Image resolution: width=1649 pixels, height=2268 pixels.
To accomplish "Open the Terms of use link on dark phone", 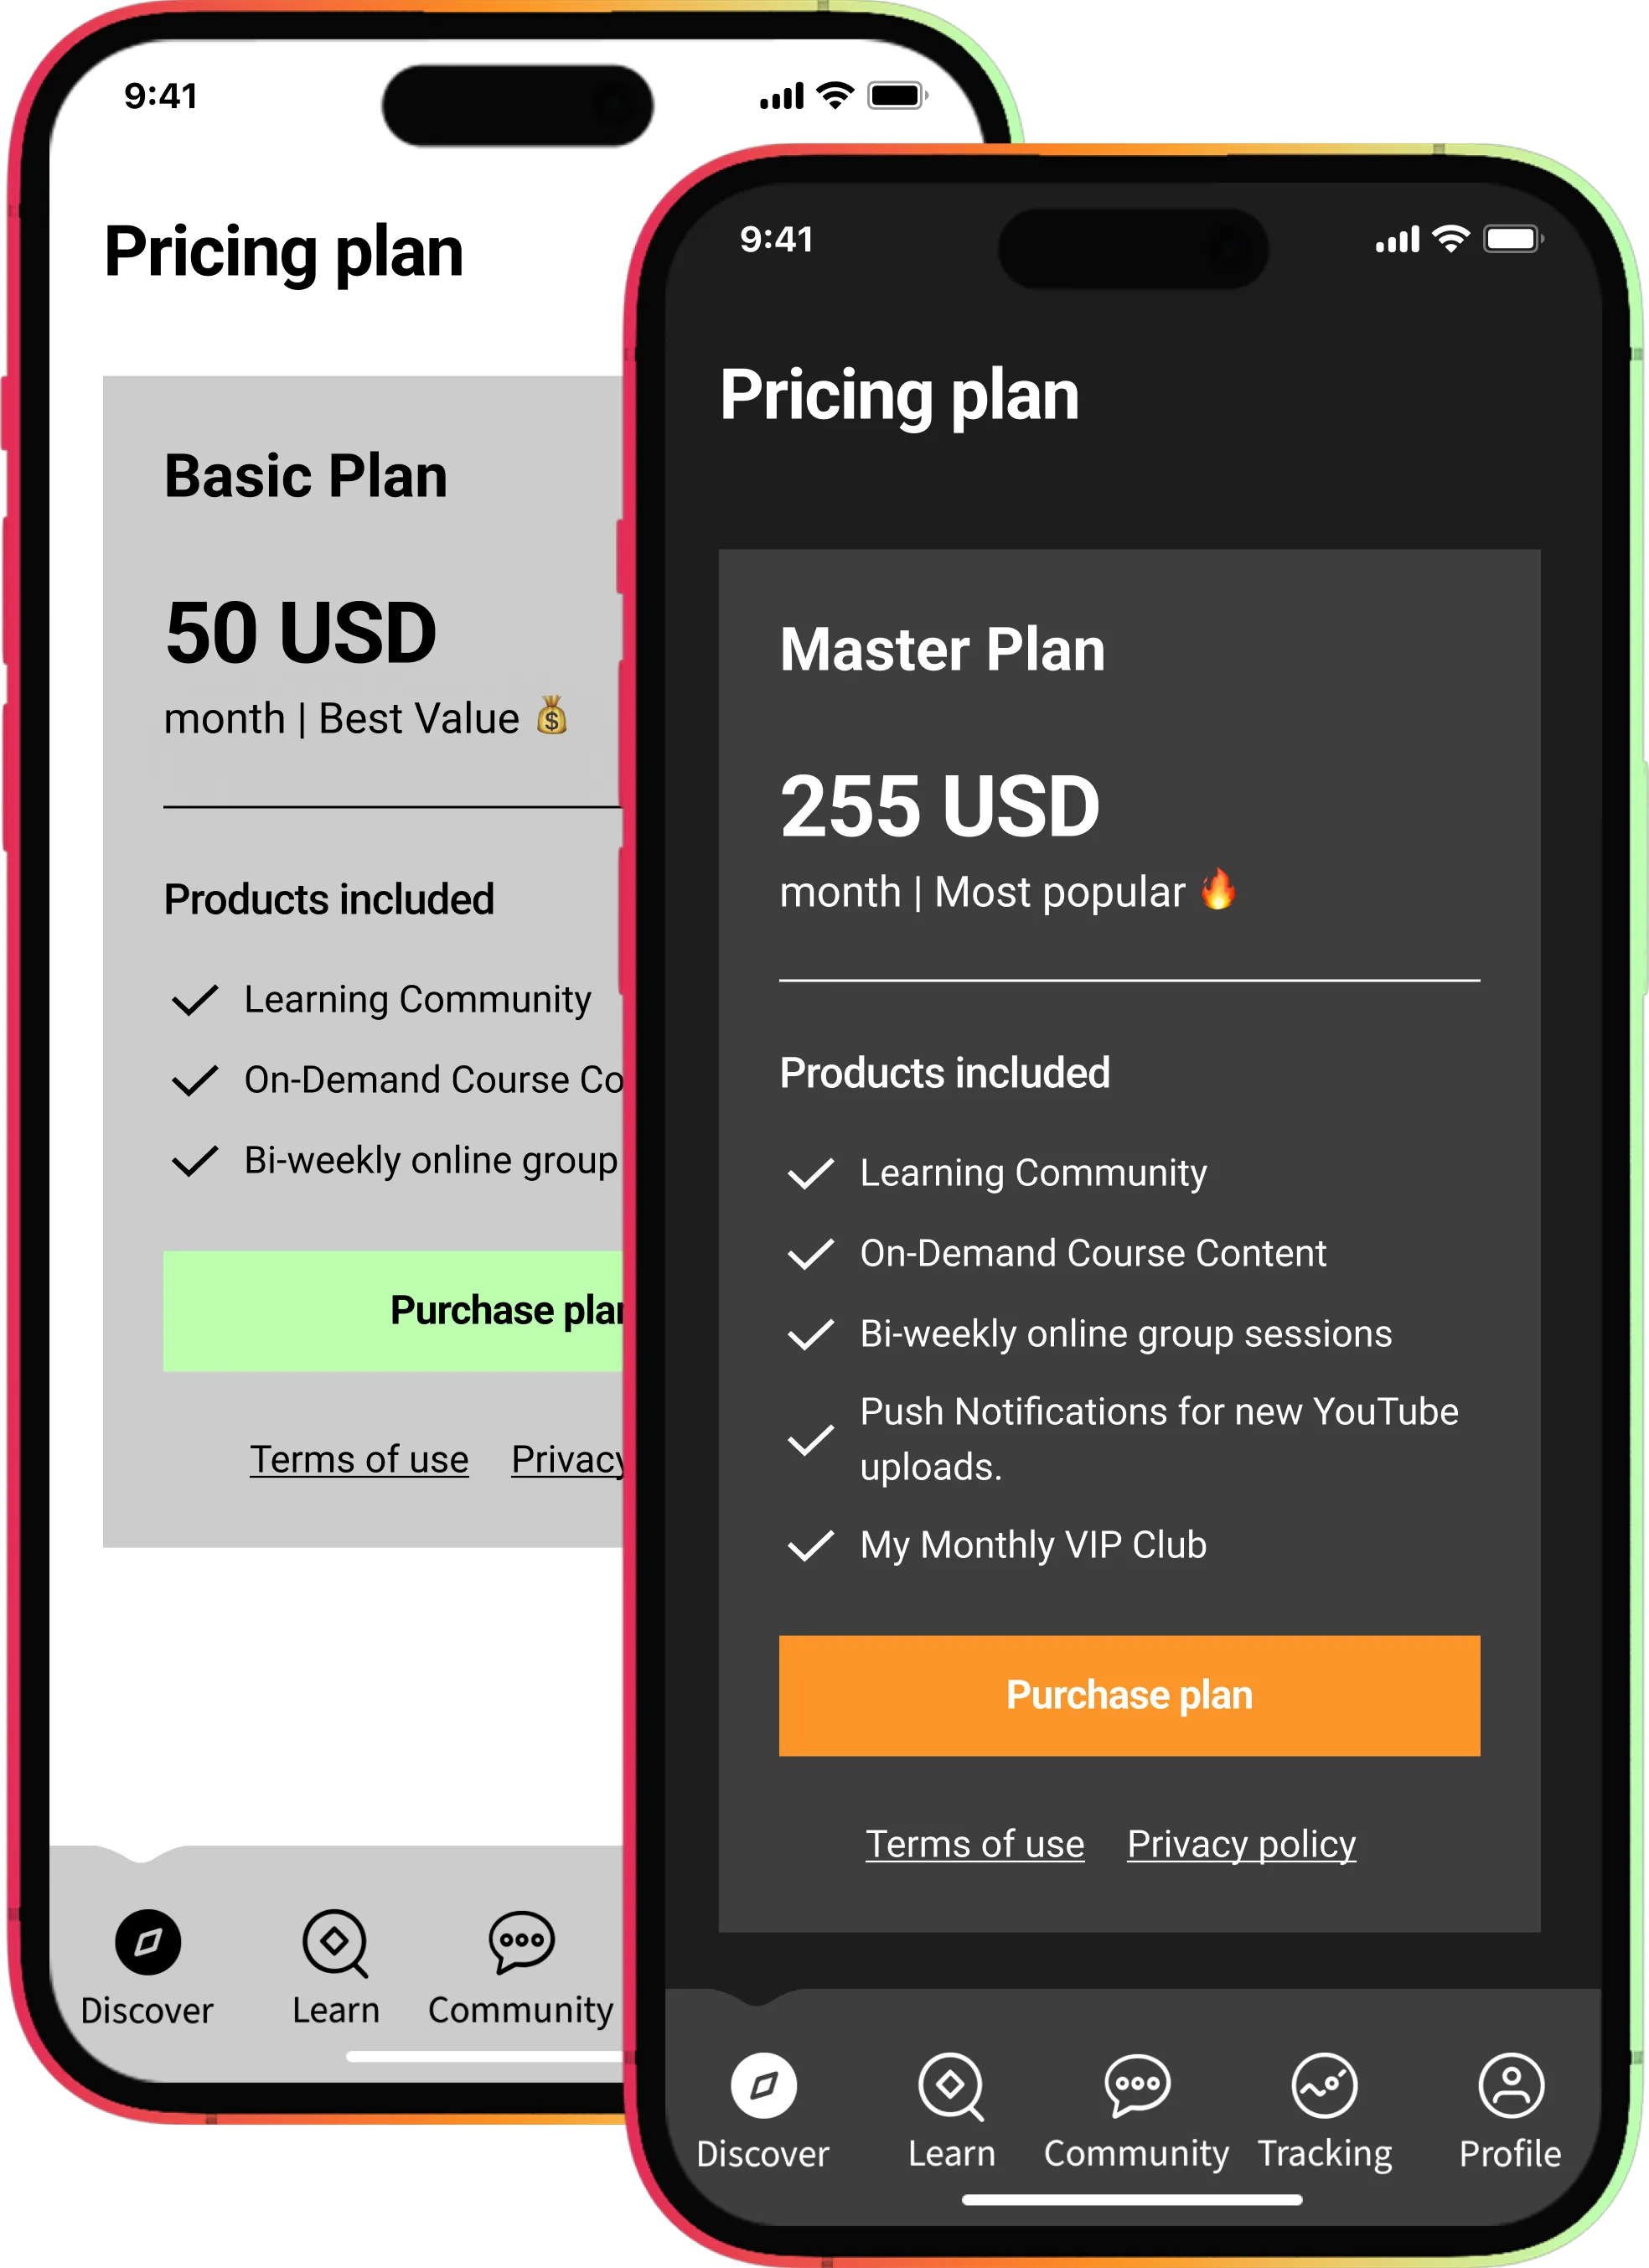I will (975, 1843).
